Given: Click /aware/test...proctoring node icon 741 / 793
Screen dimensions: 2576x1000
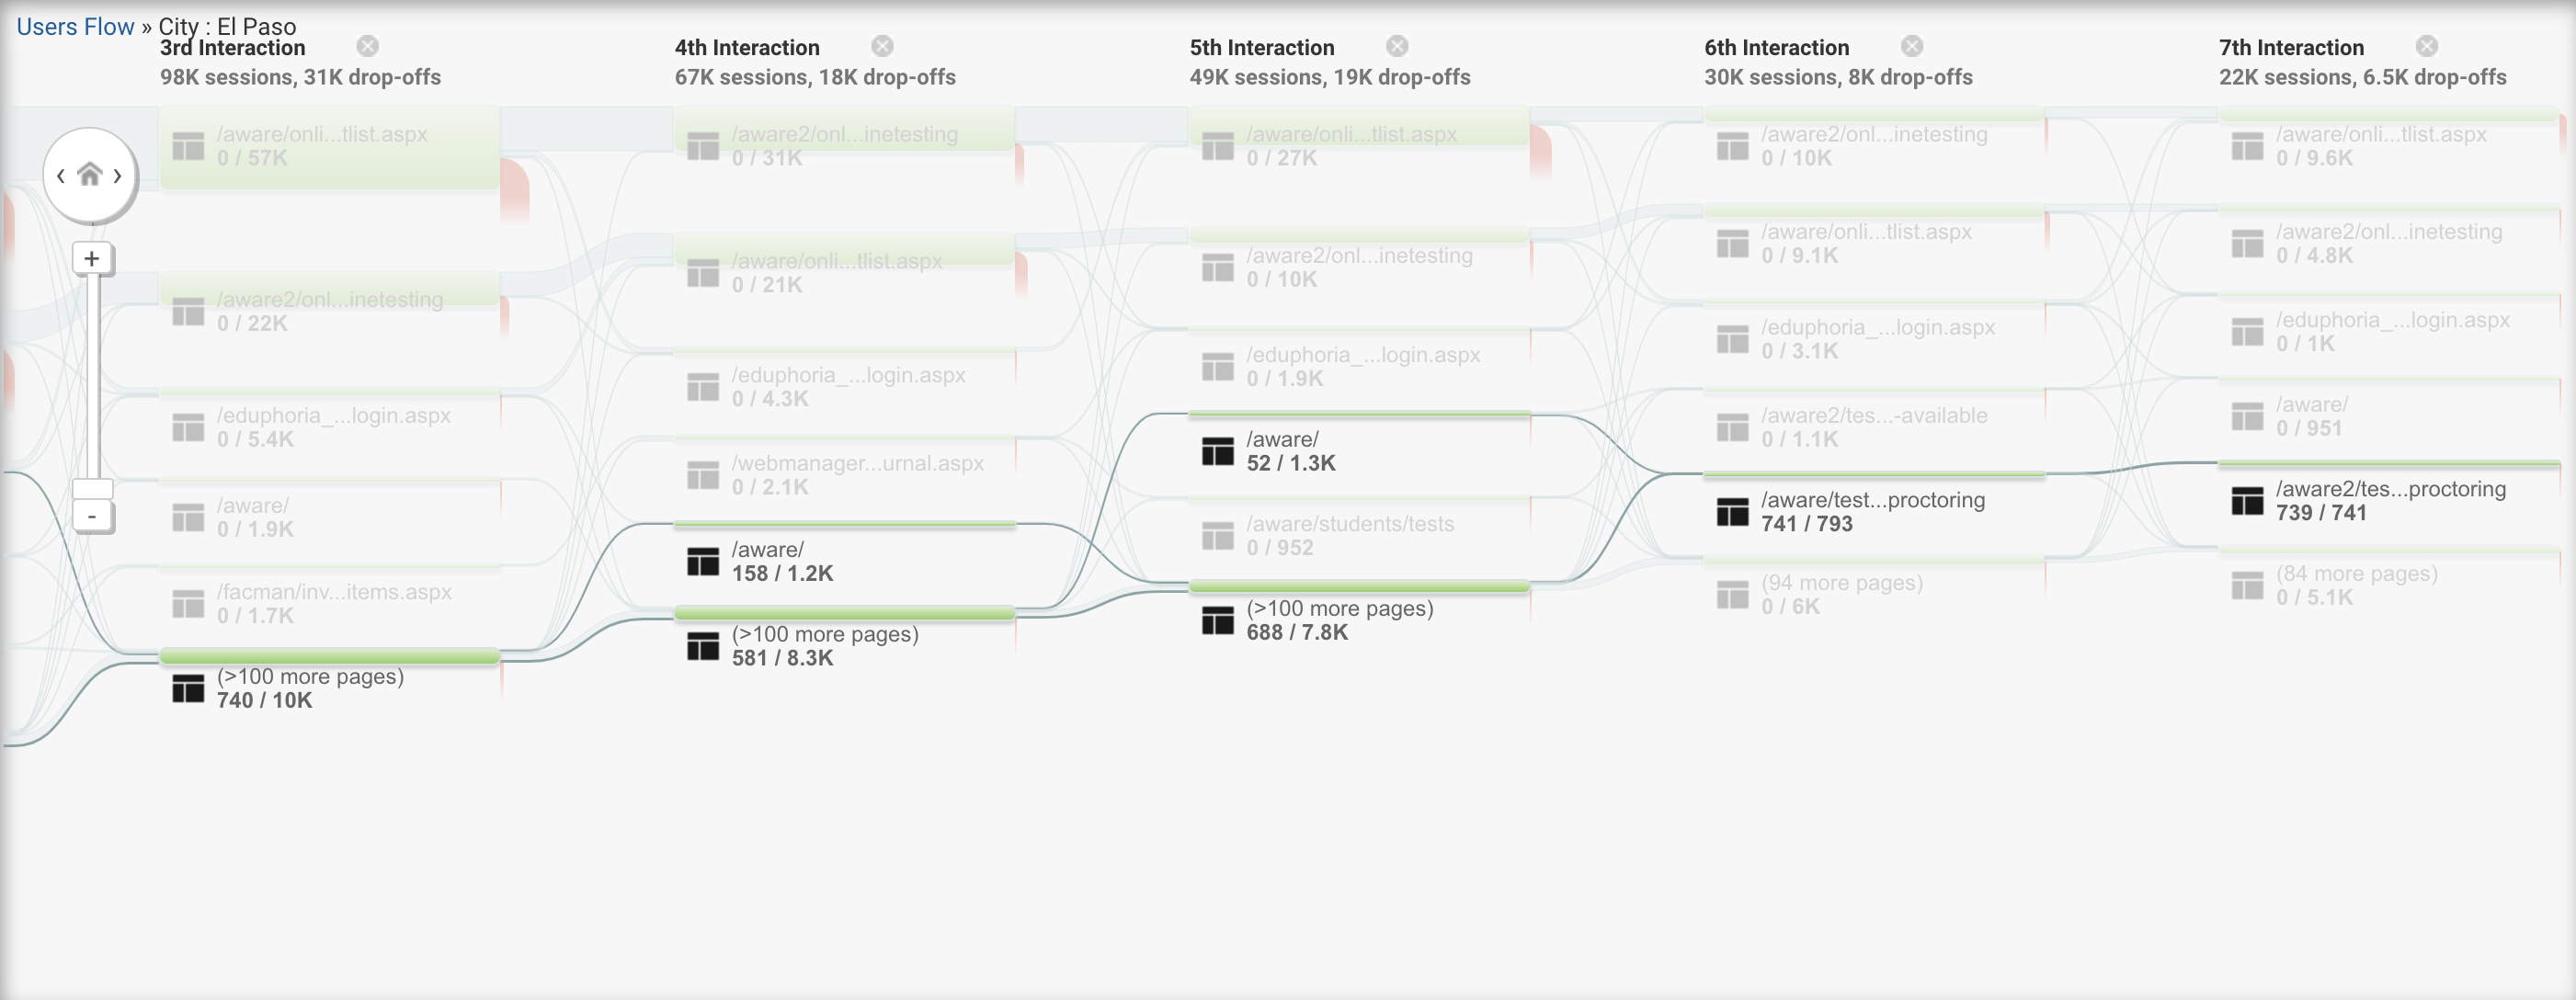Looking at the screenshot, I should click(1732, 512).
